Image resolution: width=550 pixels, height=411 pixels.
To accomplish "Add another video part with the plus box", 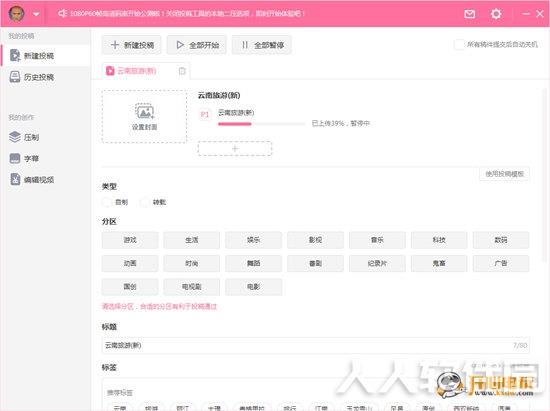I will (x=235, y=148).
